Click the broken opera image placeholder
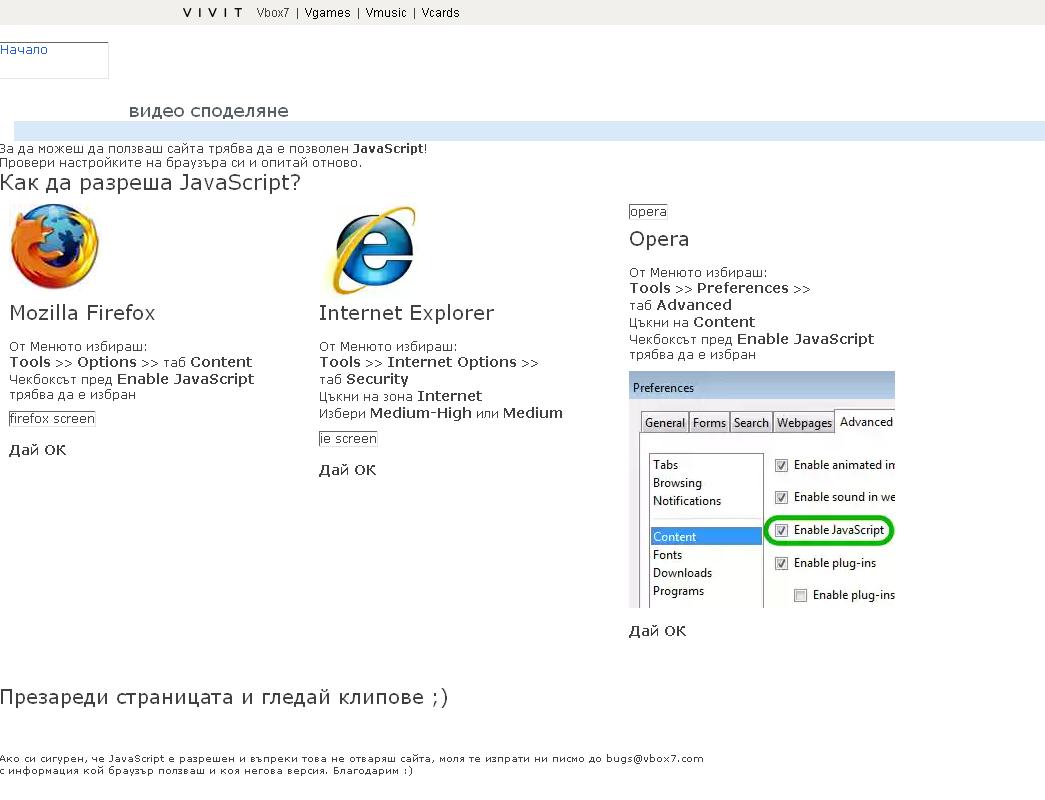 (648, 212)
